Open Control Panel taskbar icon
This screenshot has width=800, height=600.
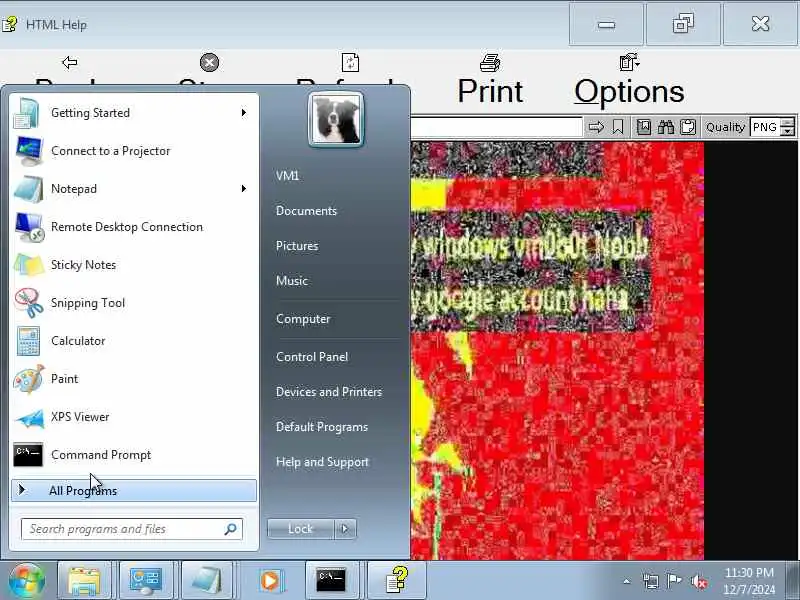pos(146,581)
